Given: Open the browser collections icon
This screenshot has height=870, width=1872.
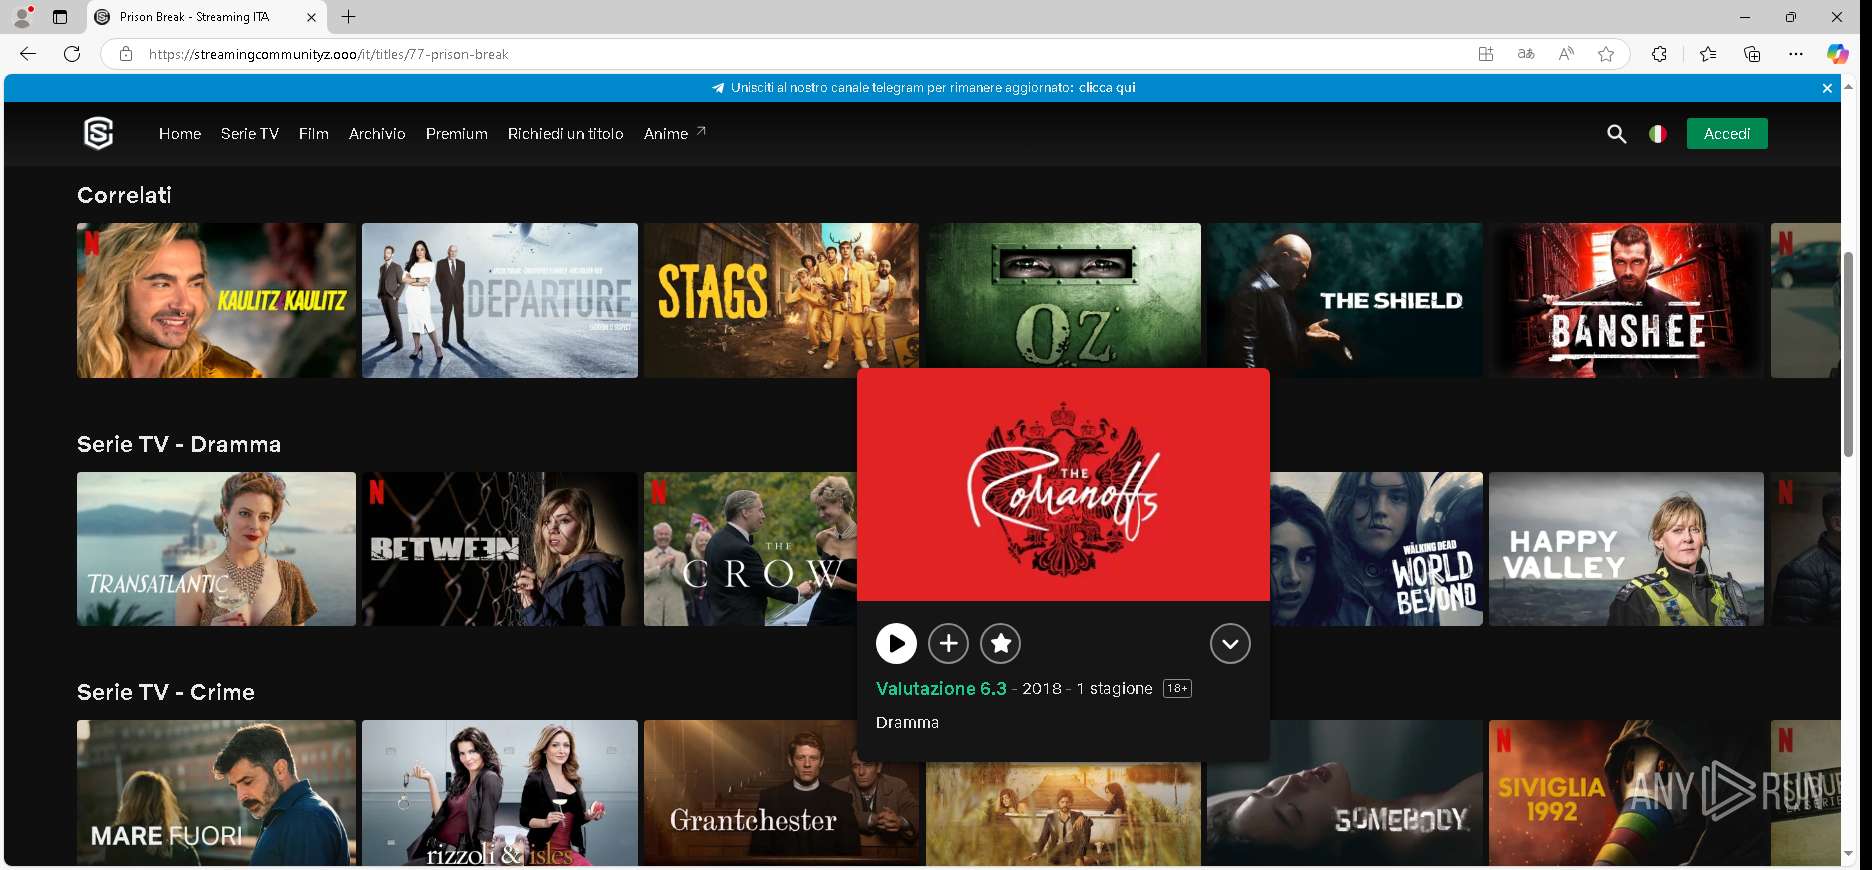Looking at the screenshot, I should (x=1752, y=54).
